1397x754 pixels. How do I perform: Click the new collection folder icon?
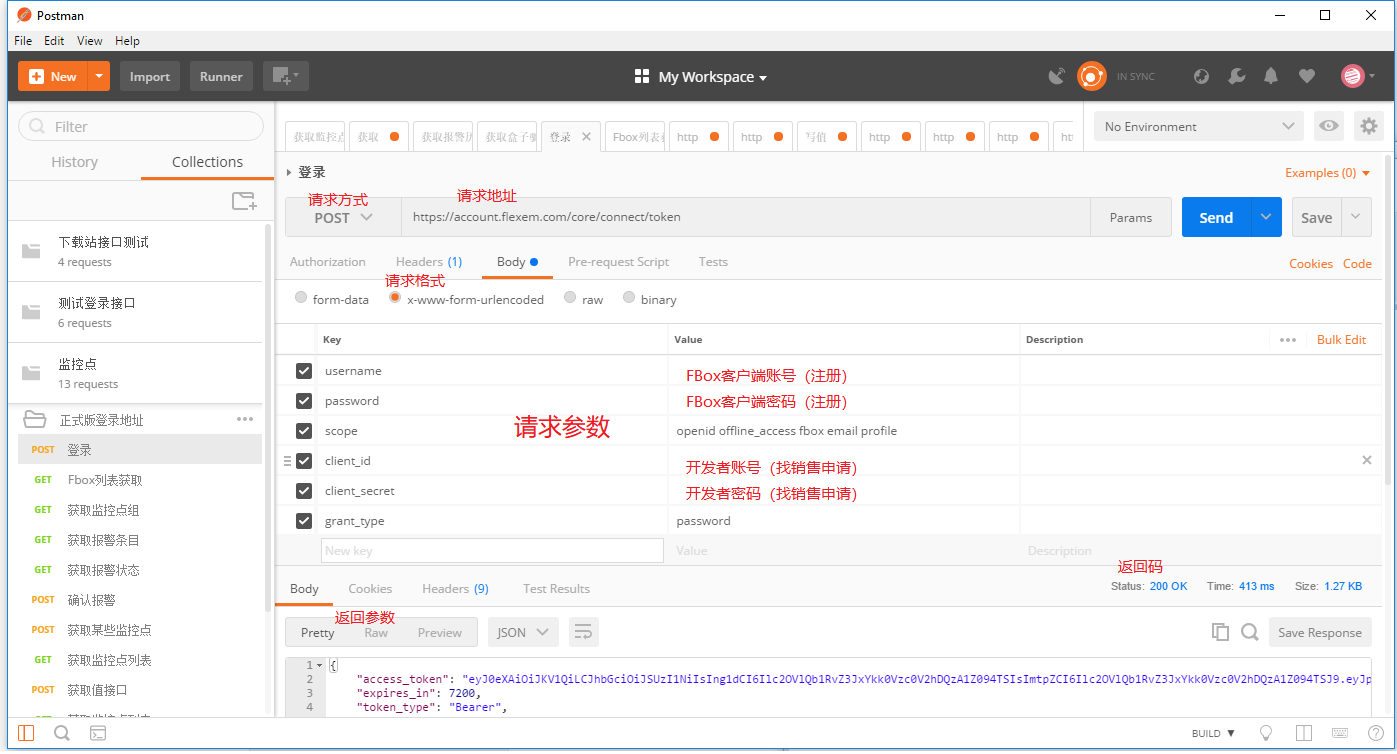point(244,201)
